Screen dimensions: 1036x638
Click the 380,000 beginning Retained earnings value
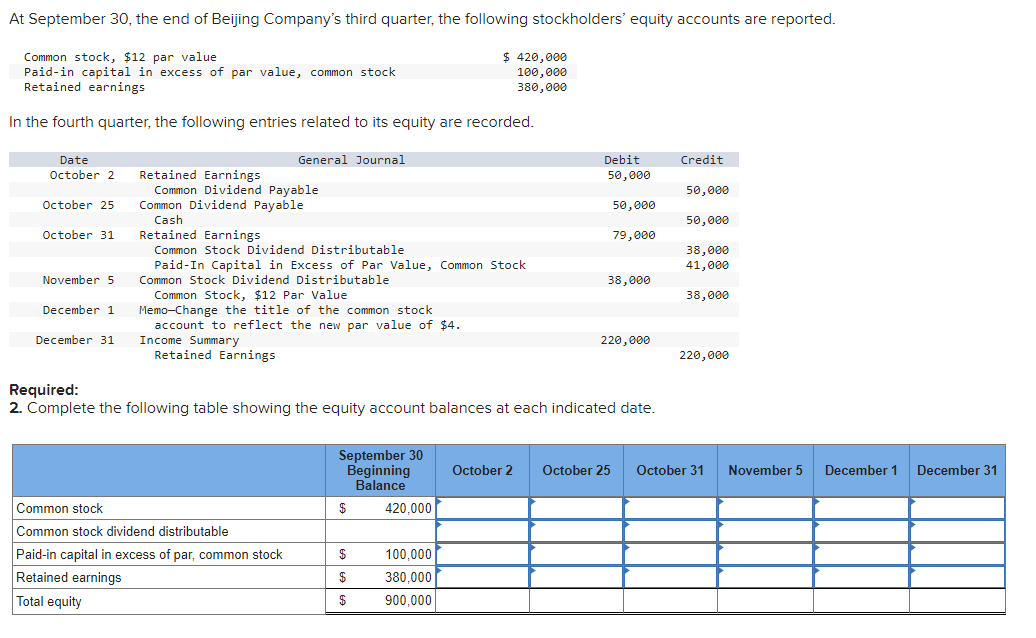408,577
